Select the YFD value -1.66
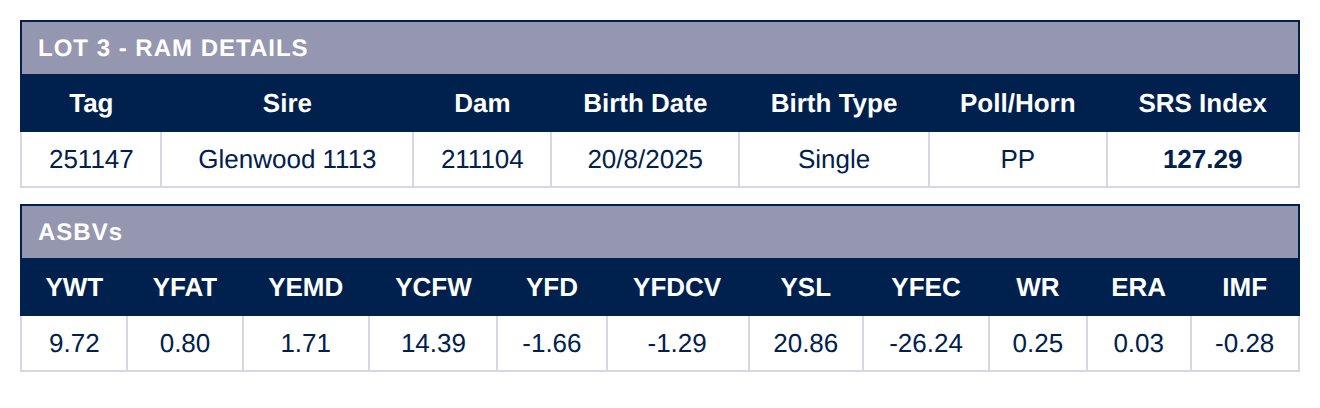 pos(551,344)
